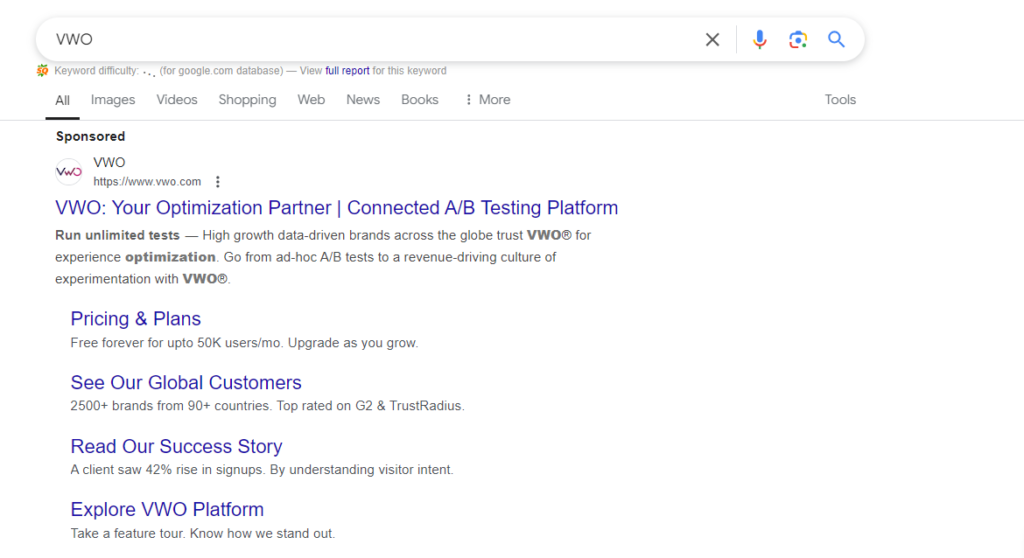Image resolution: width=1024 pixels, height=558 pixels.
Task: Open See Our Global Customers sitelink
Action: (186, 382)
